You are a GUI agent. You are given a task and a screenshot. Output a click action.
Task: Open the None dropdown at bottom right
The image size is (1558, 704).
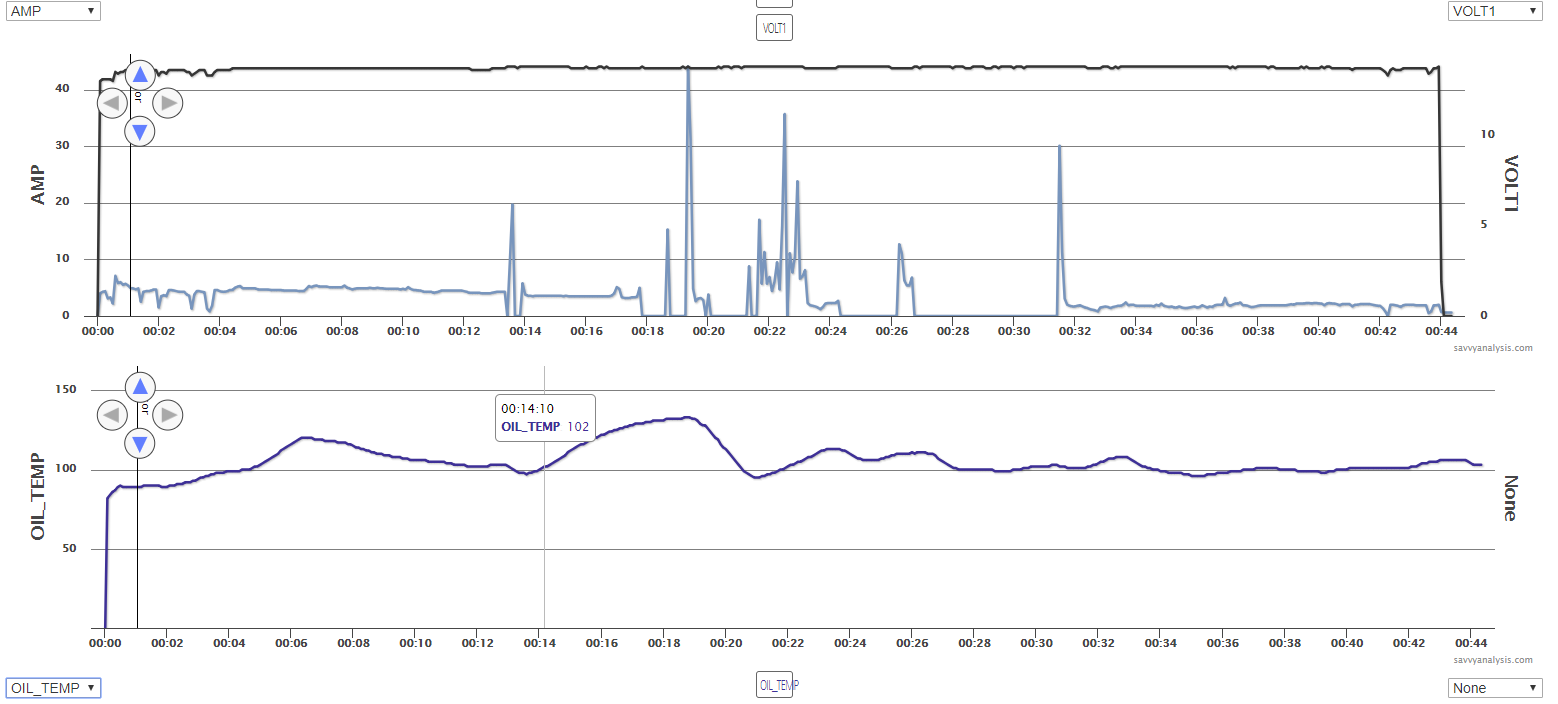tap(1494, 687)
